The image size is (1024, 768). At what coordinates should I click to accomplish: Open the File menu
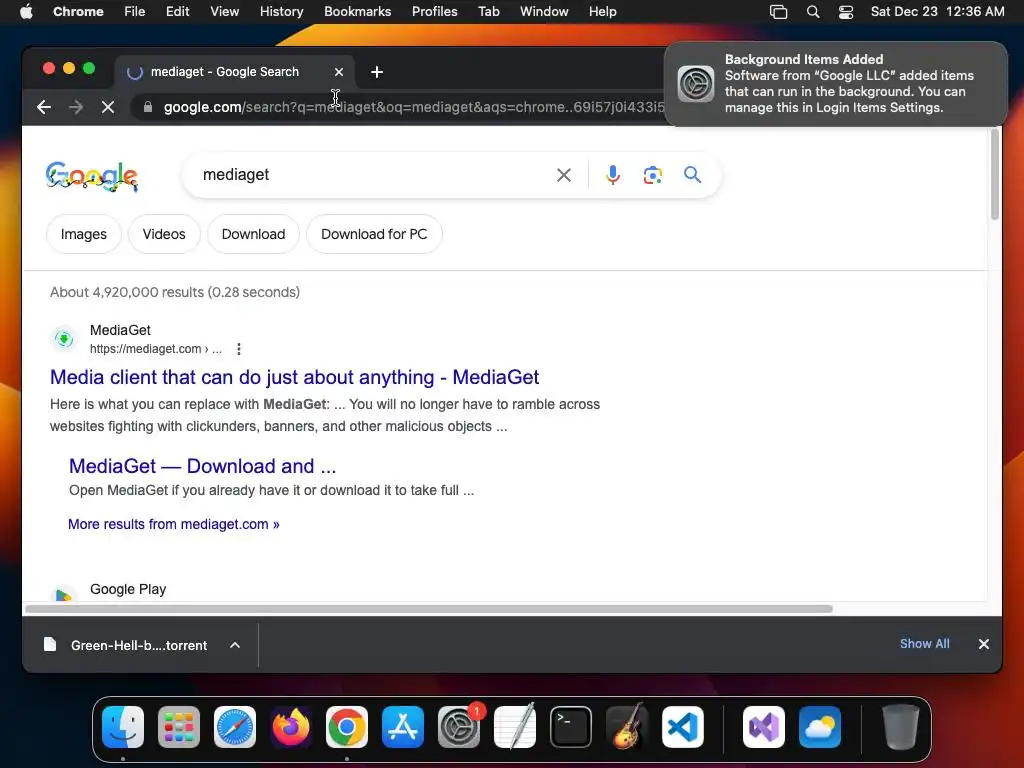[x=135, y=12]
